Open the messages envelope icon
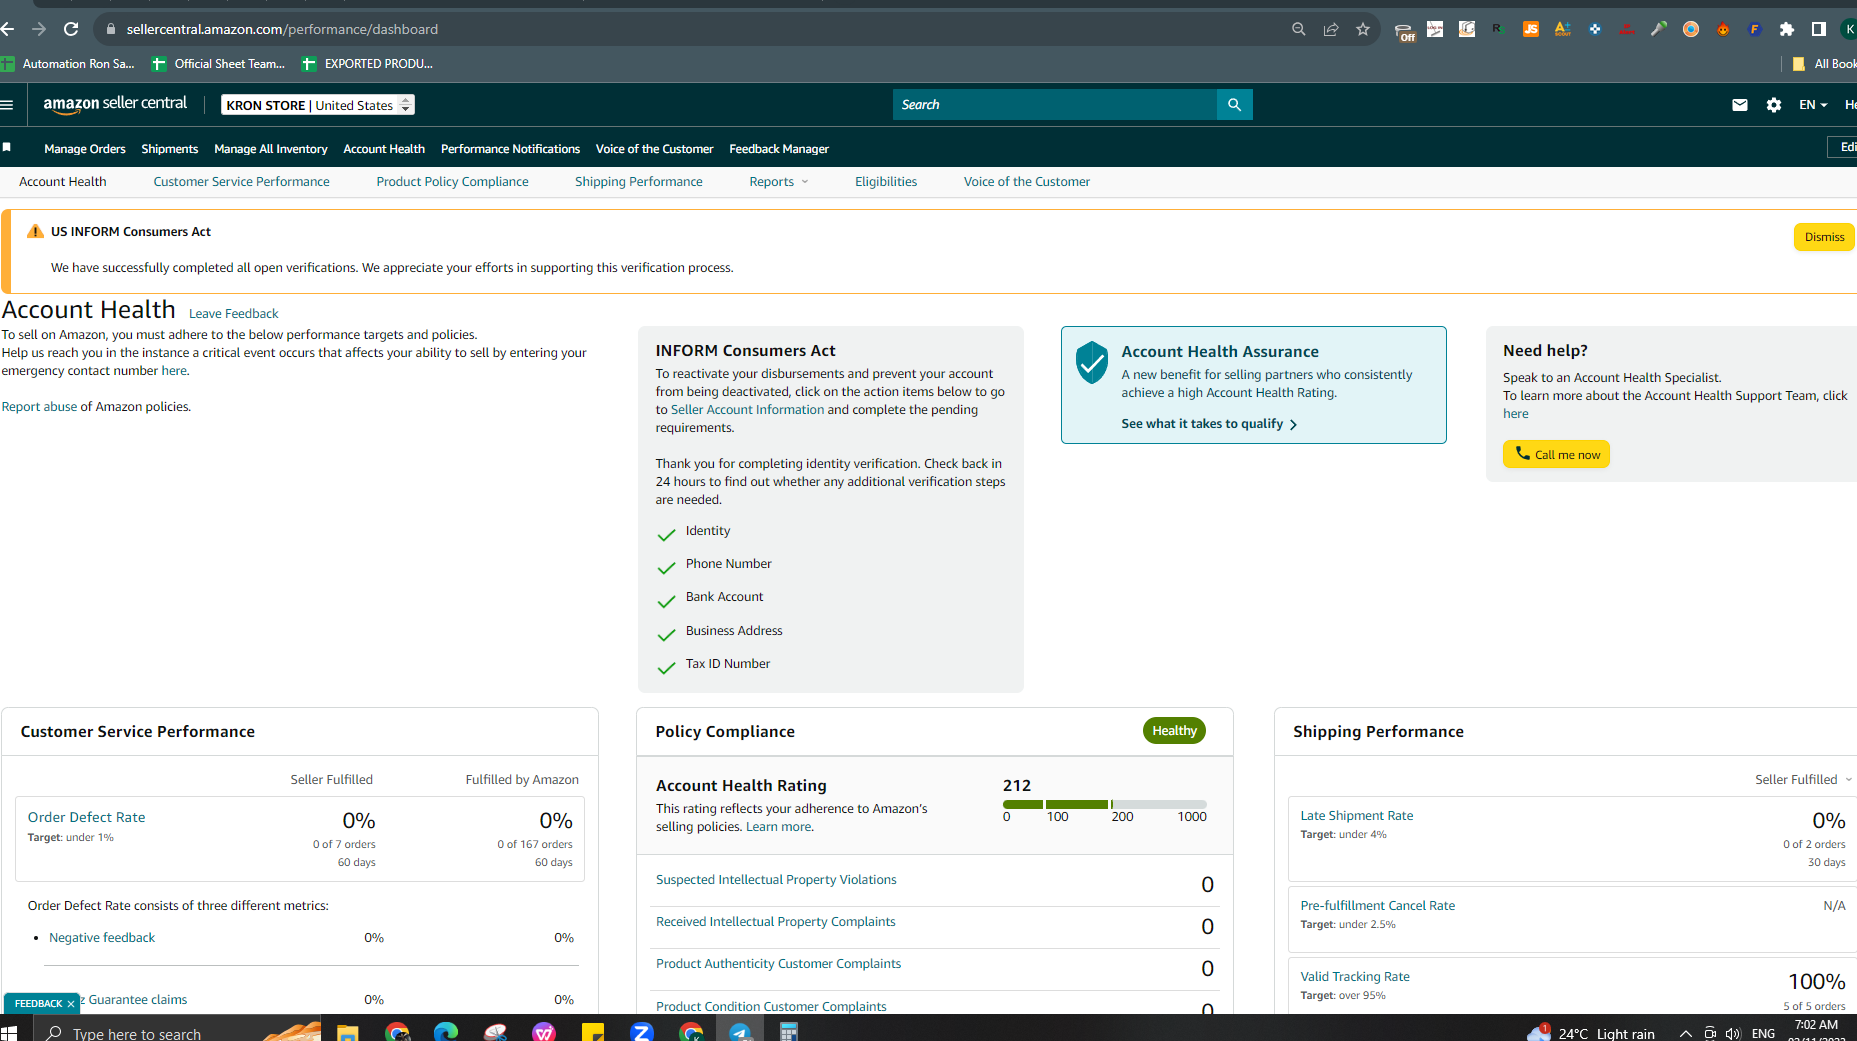 [x=1740, y=105]
